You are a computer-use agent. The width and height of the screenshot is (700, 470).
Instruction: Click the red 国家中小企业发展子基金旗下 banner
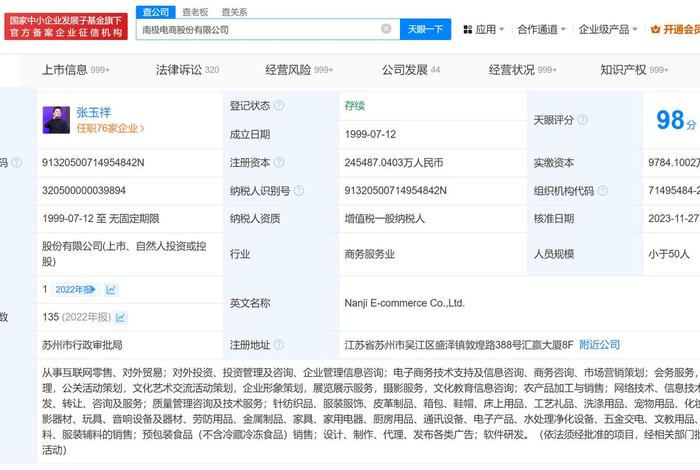(x=66, y=26)
